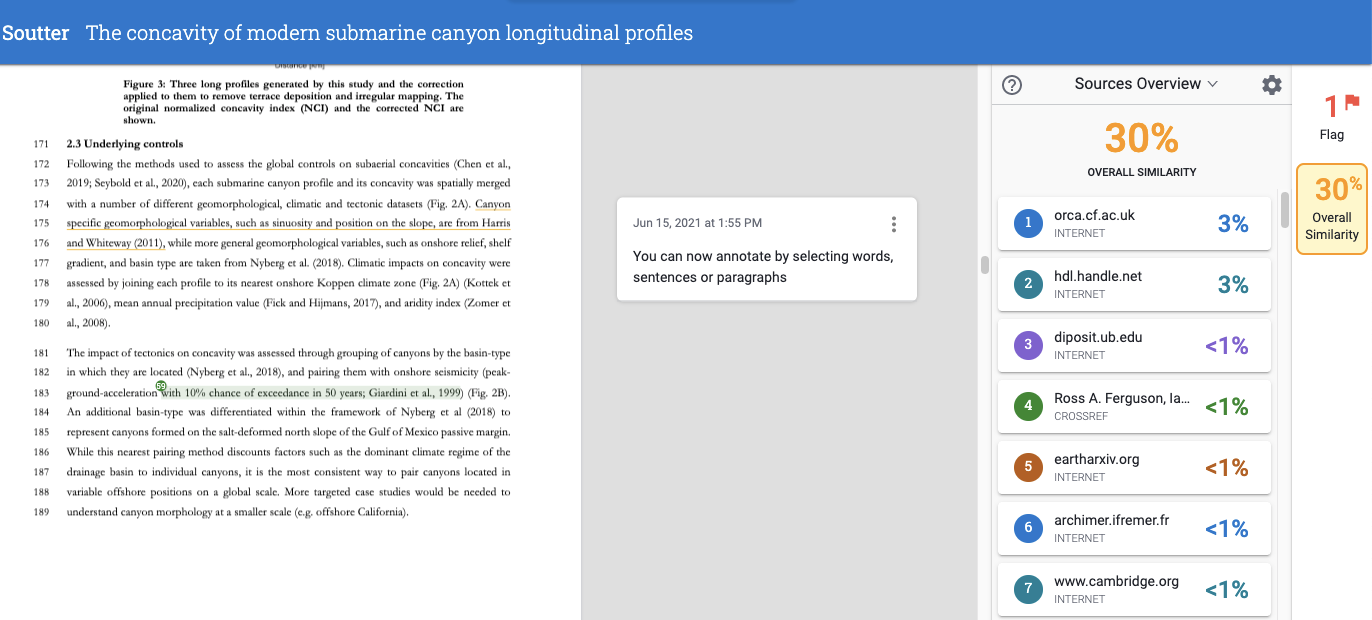1372x620 pixels.
Task: Click the orange badge 5 for eartharxiv.org
Action: tap(1027, 467)
